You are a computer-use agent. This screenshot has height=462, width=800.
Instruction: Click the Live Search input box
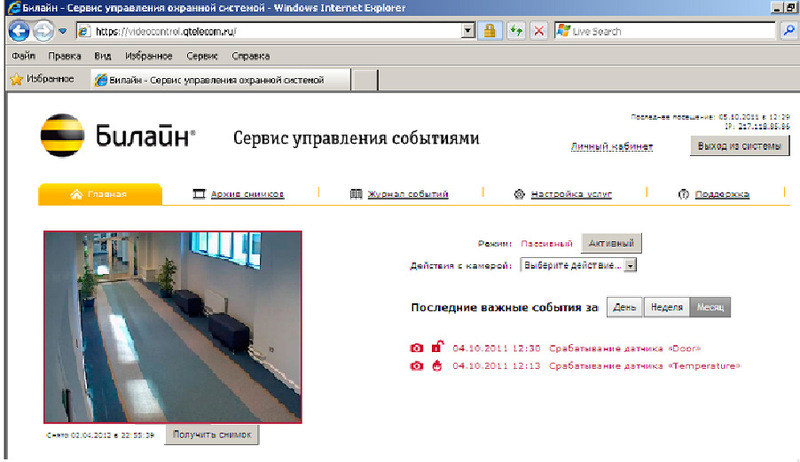pyautogui.click(x=665, y=32)
